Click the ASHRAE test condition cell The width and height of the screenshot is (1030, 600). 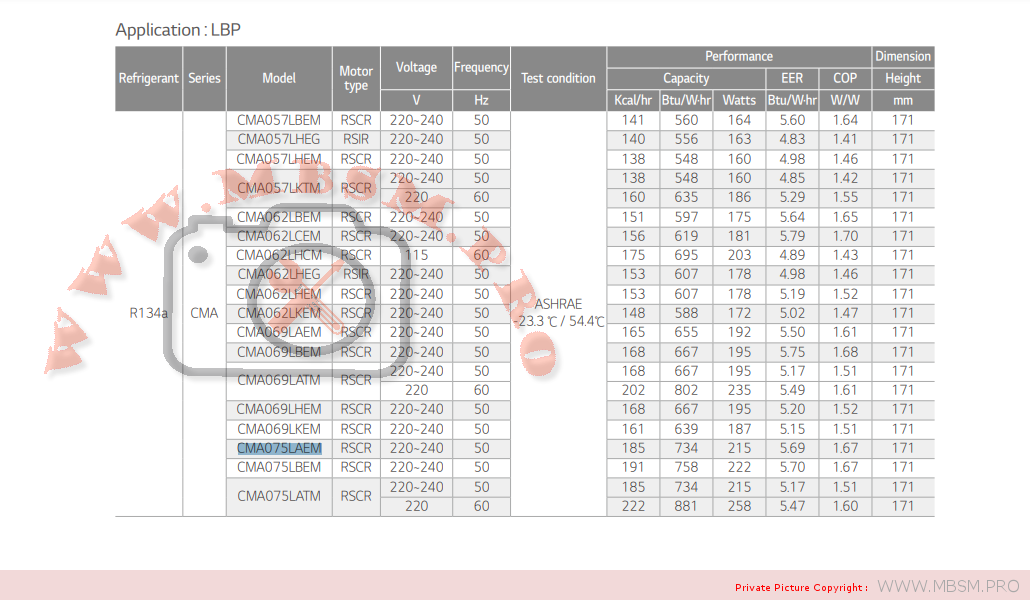point(558,312)
